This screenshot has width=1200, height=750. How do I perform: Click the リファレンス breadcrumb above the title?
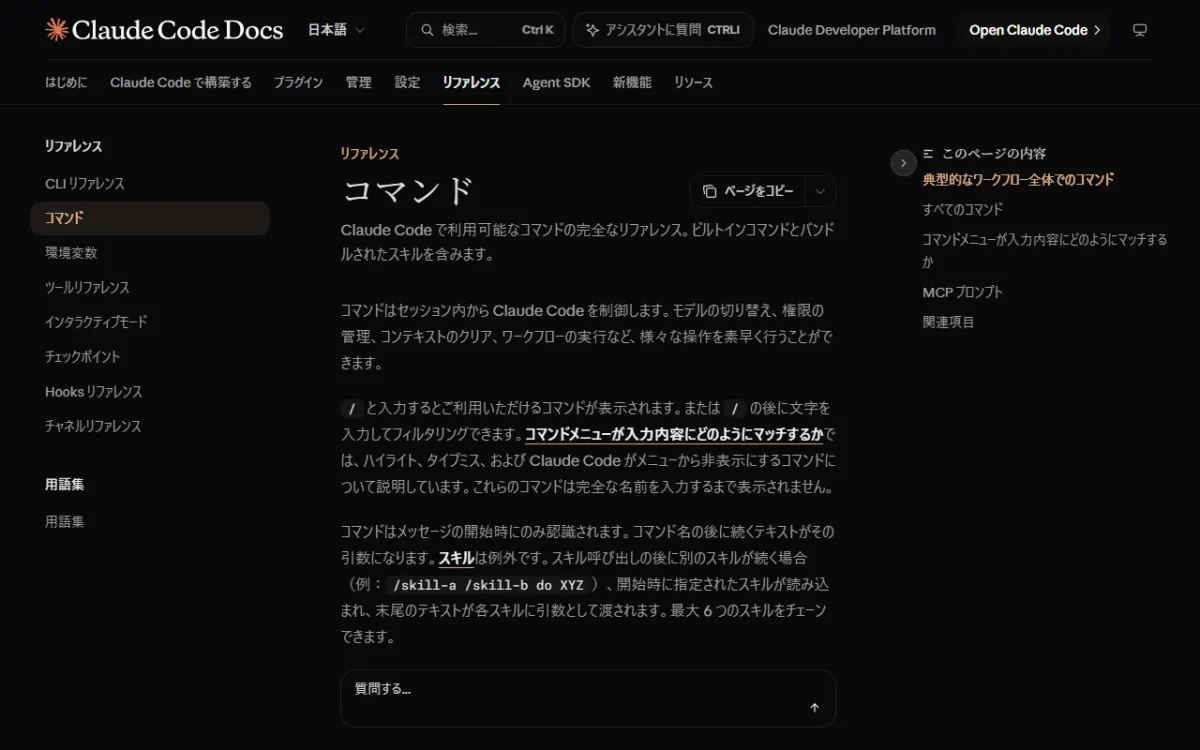click(x=369, y=153)
